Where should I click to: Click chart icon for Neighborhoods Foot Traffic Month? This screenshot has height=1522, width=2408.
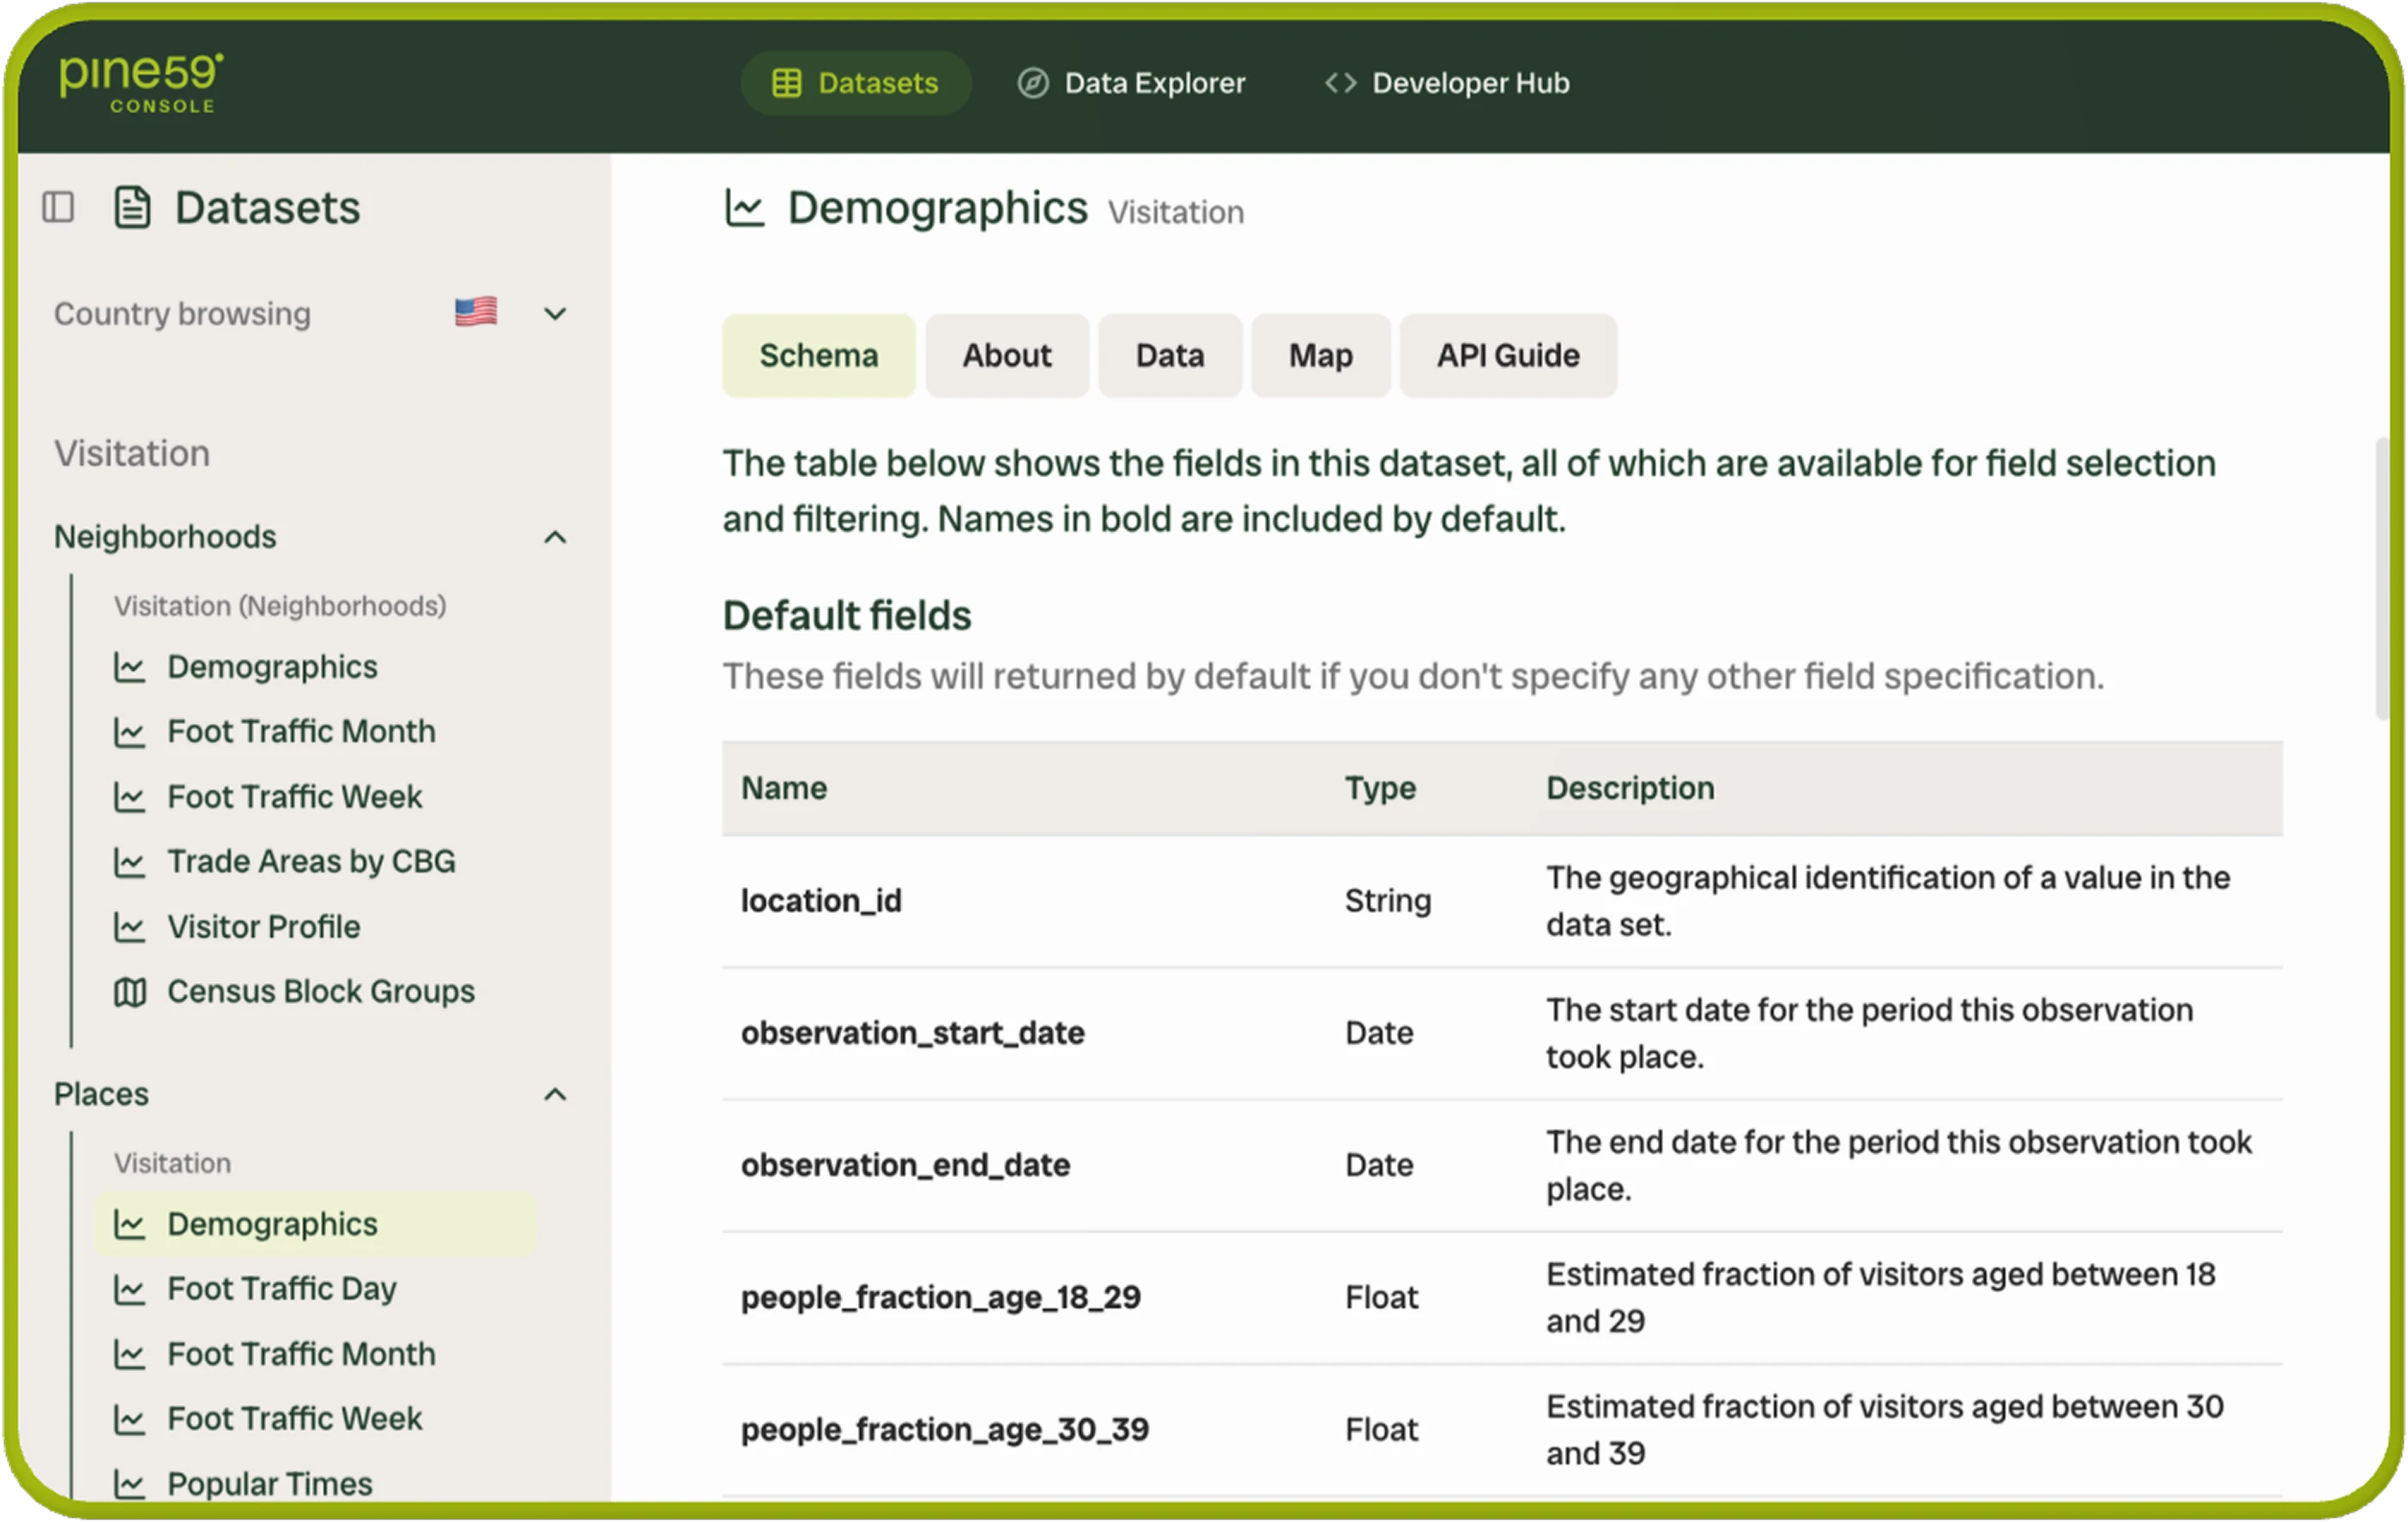click(x=129, y=732)
